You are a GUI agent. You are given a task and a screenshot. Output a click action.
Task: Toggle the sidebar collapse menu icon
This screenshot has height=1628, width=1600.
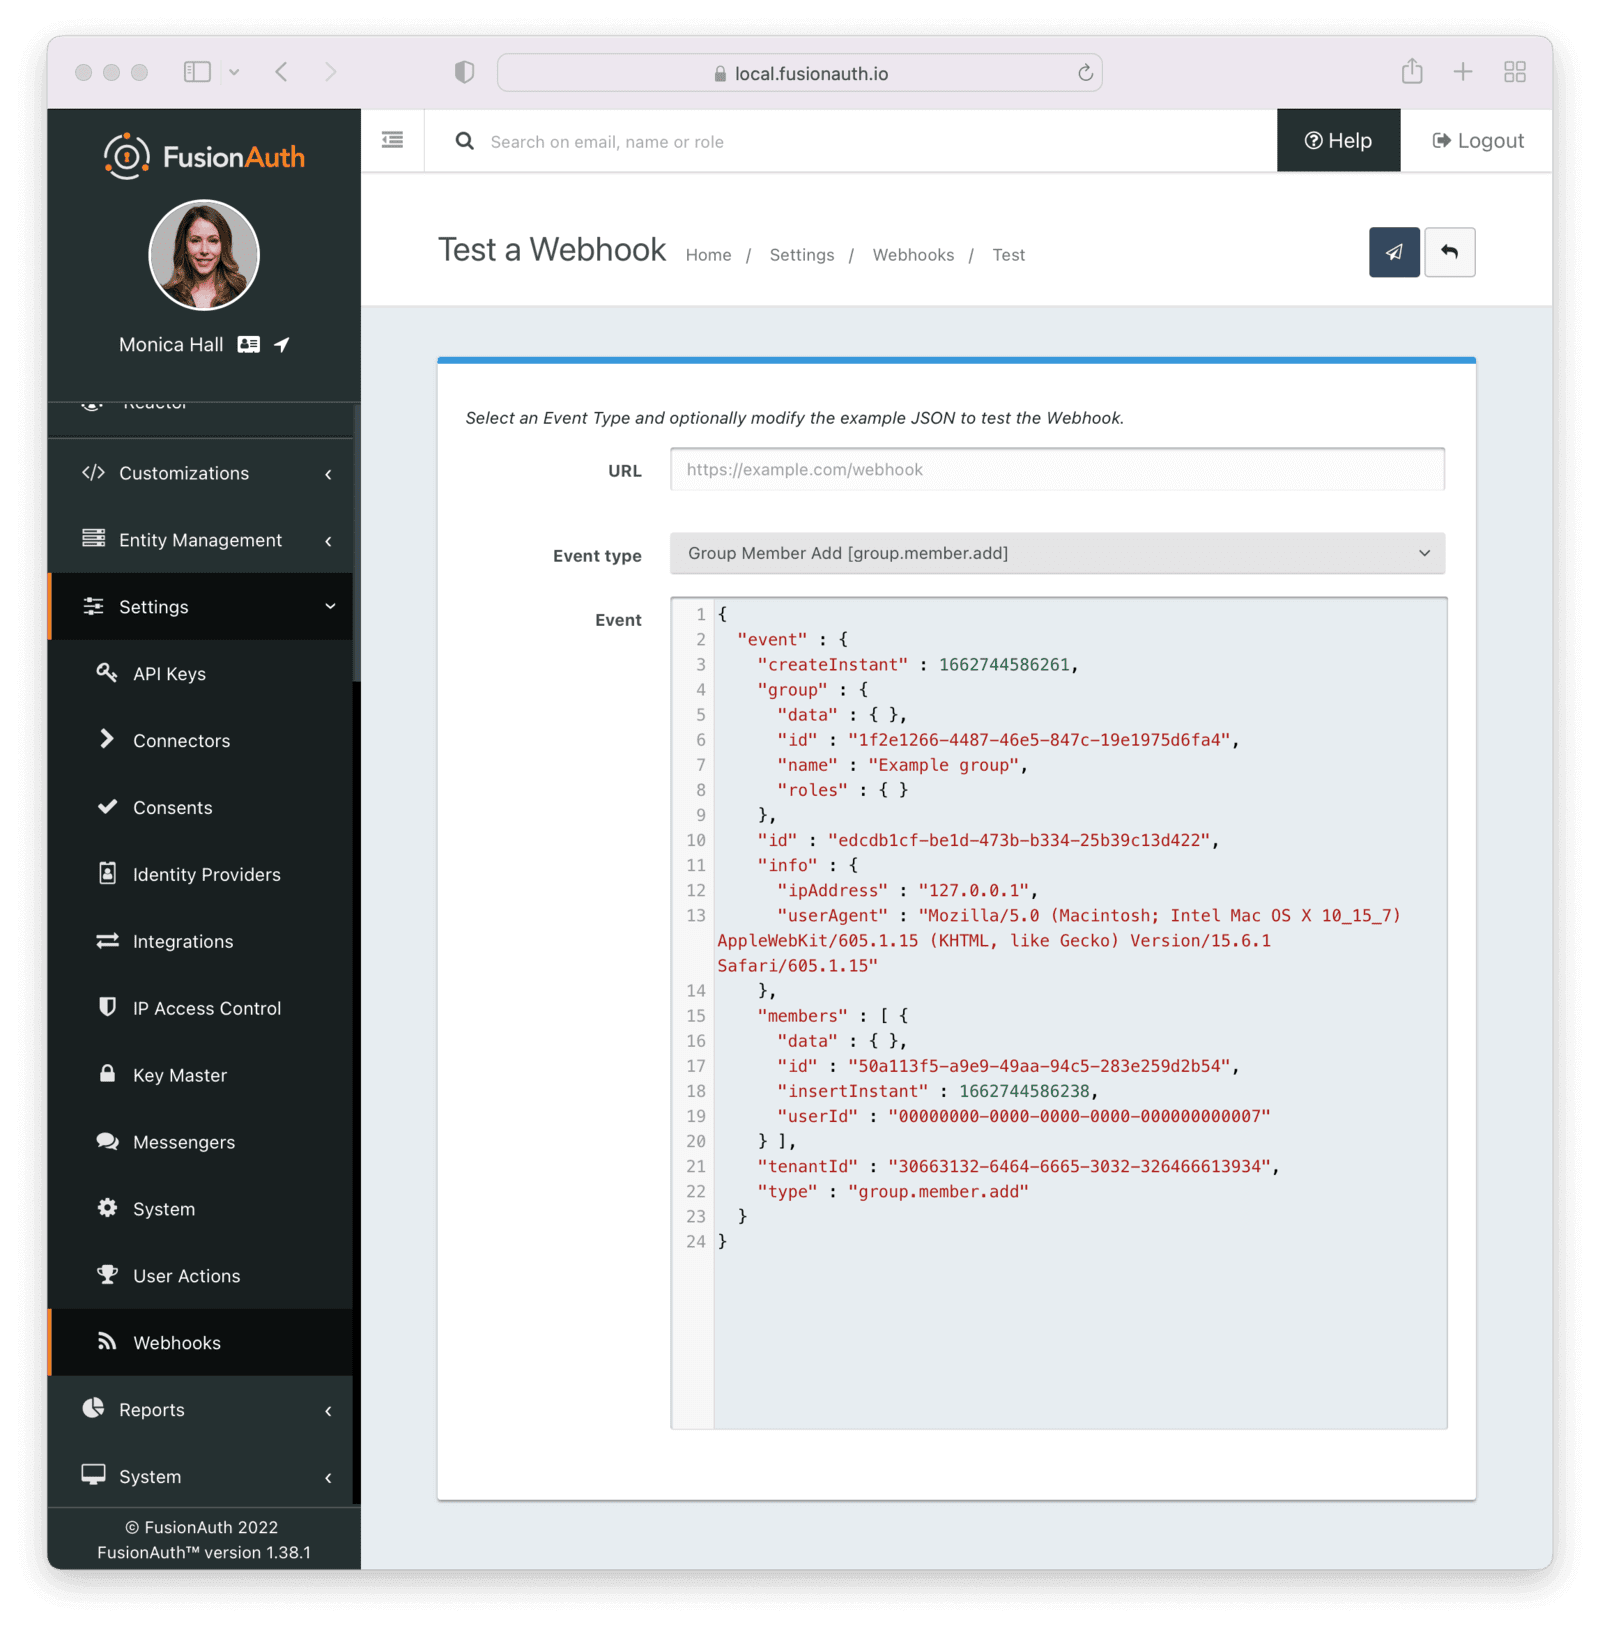pyautogui.click(x=392, y=140)
